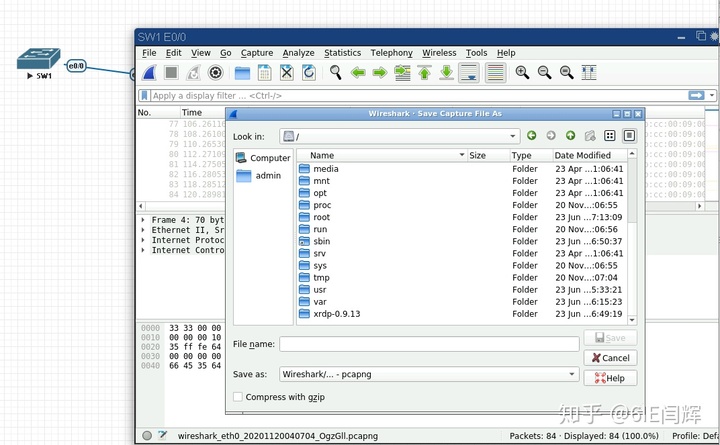This screenshot has height=445, width=720.
Task: Restart the current capture
Action: click(x=193, y=73)
